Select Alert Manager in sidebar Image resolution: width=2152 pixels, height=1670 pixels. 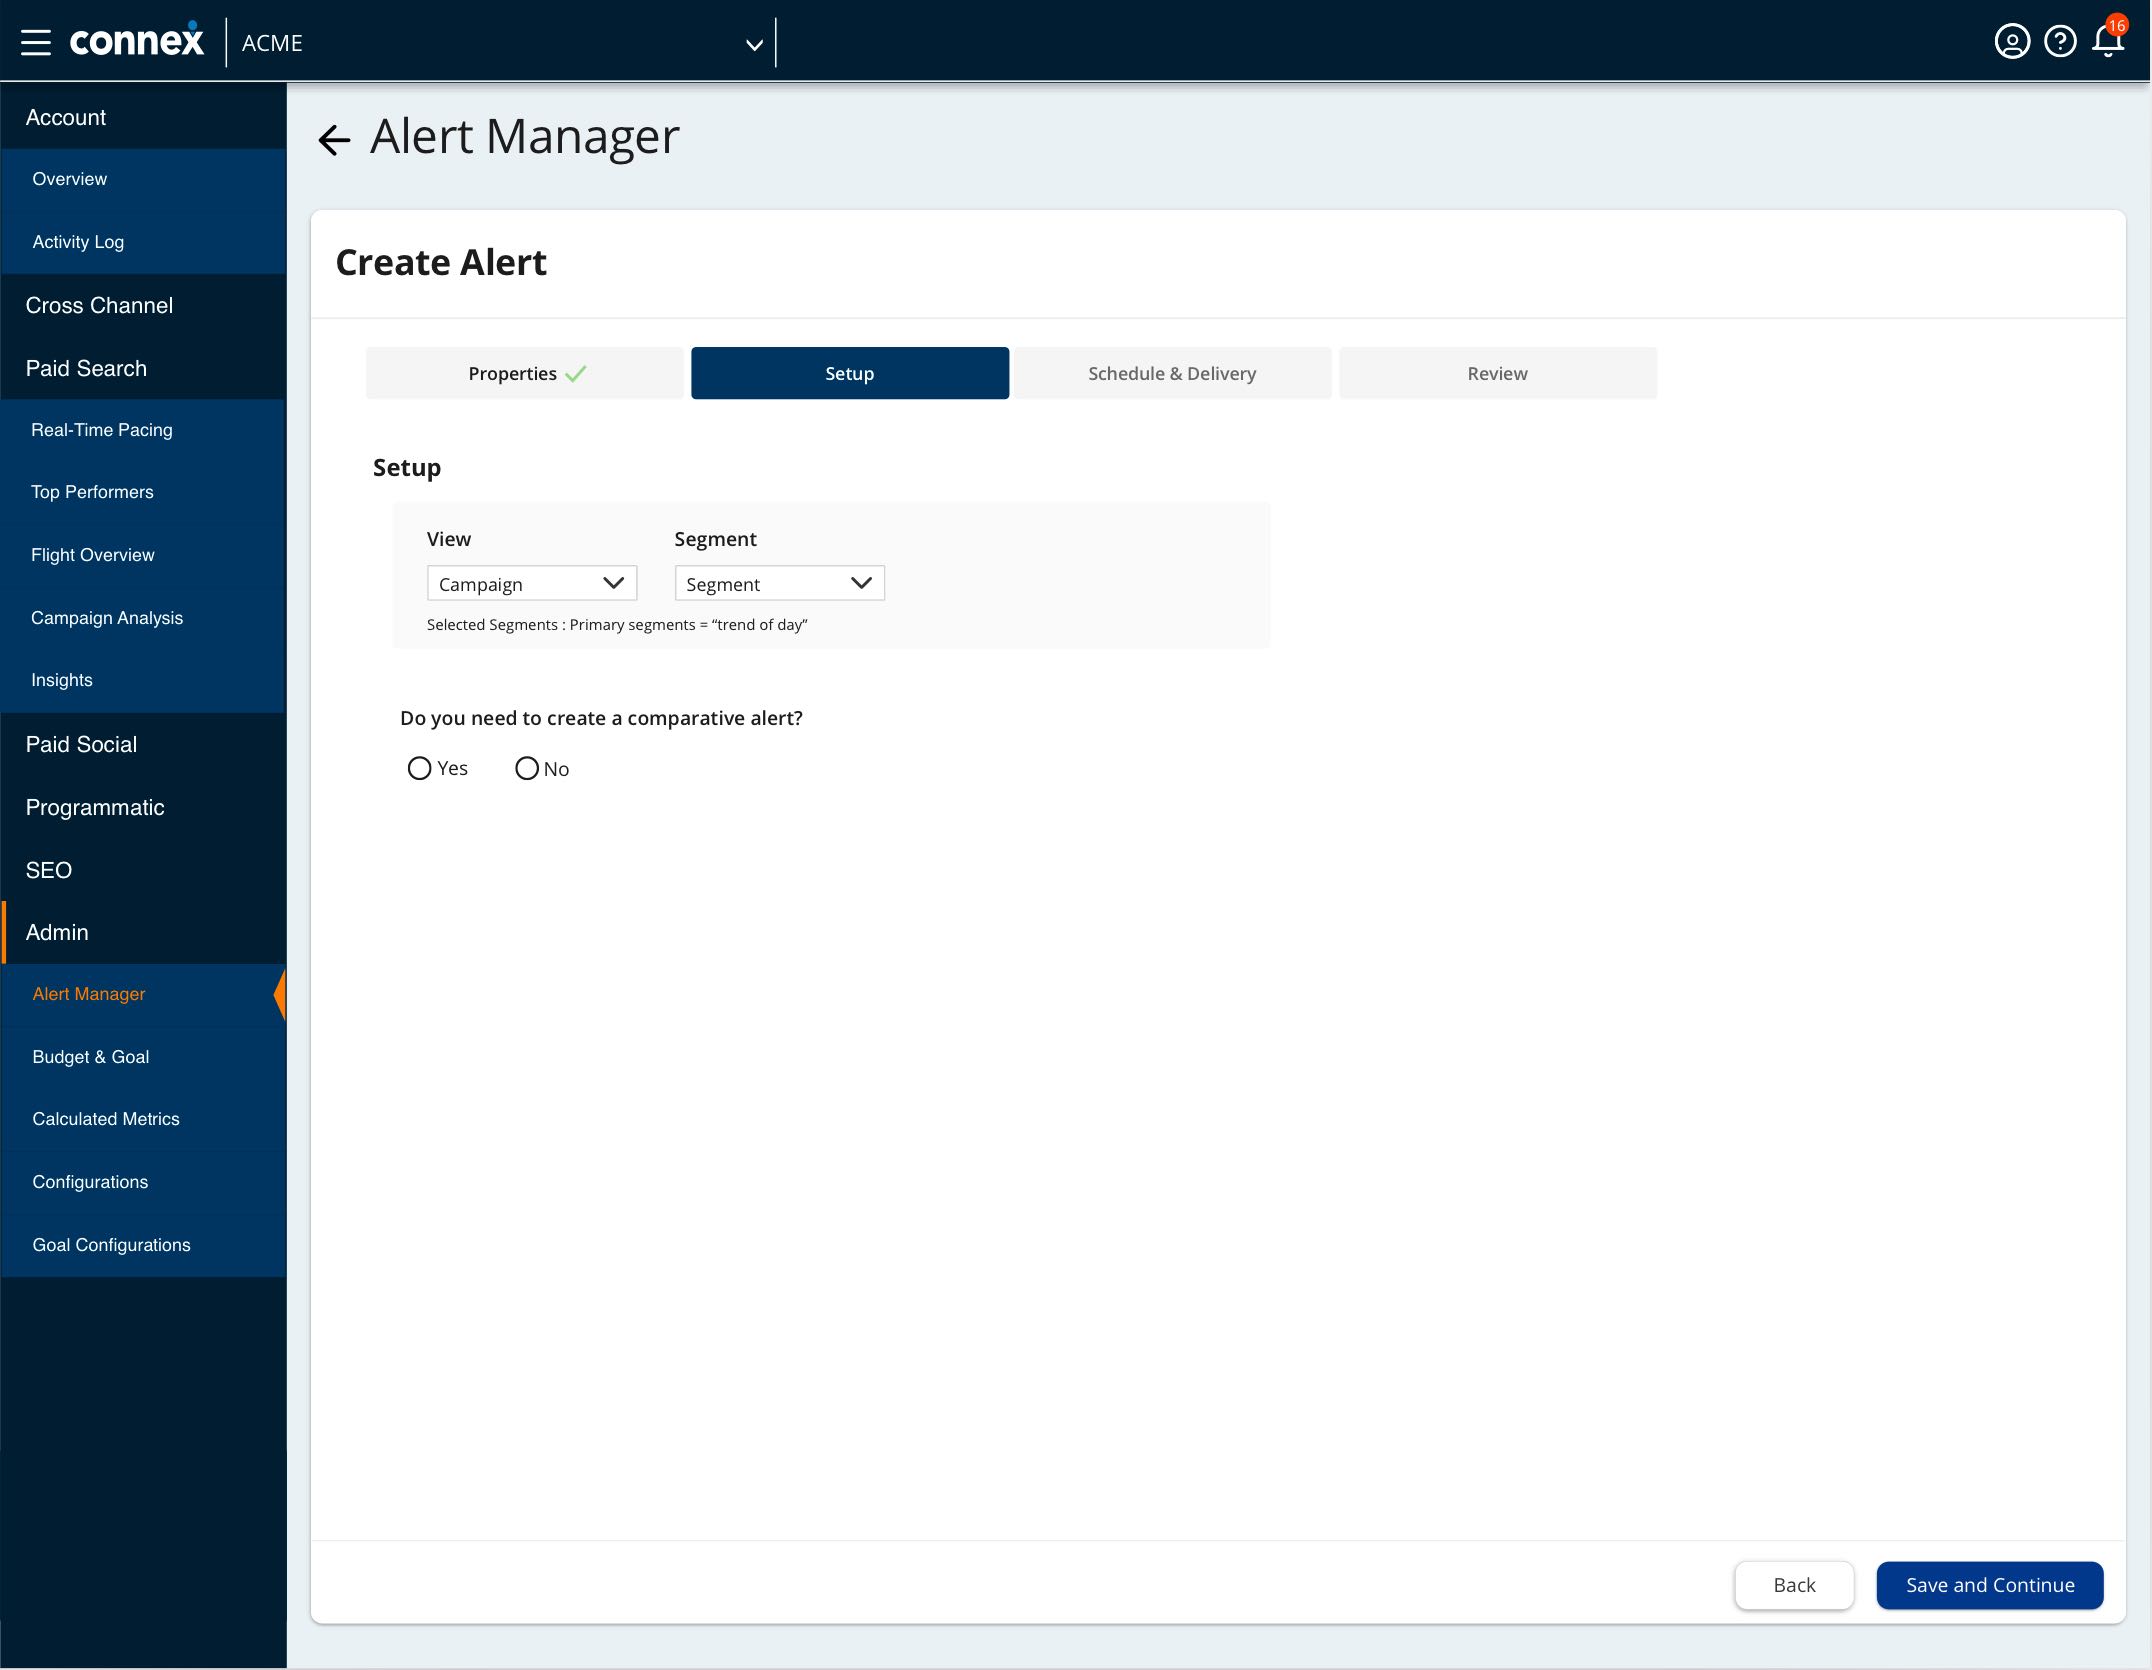(x=144, y=994)
